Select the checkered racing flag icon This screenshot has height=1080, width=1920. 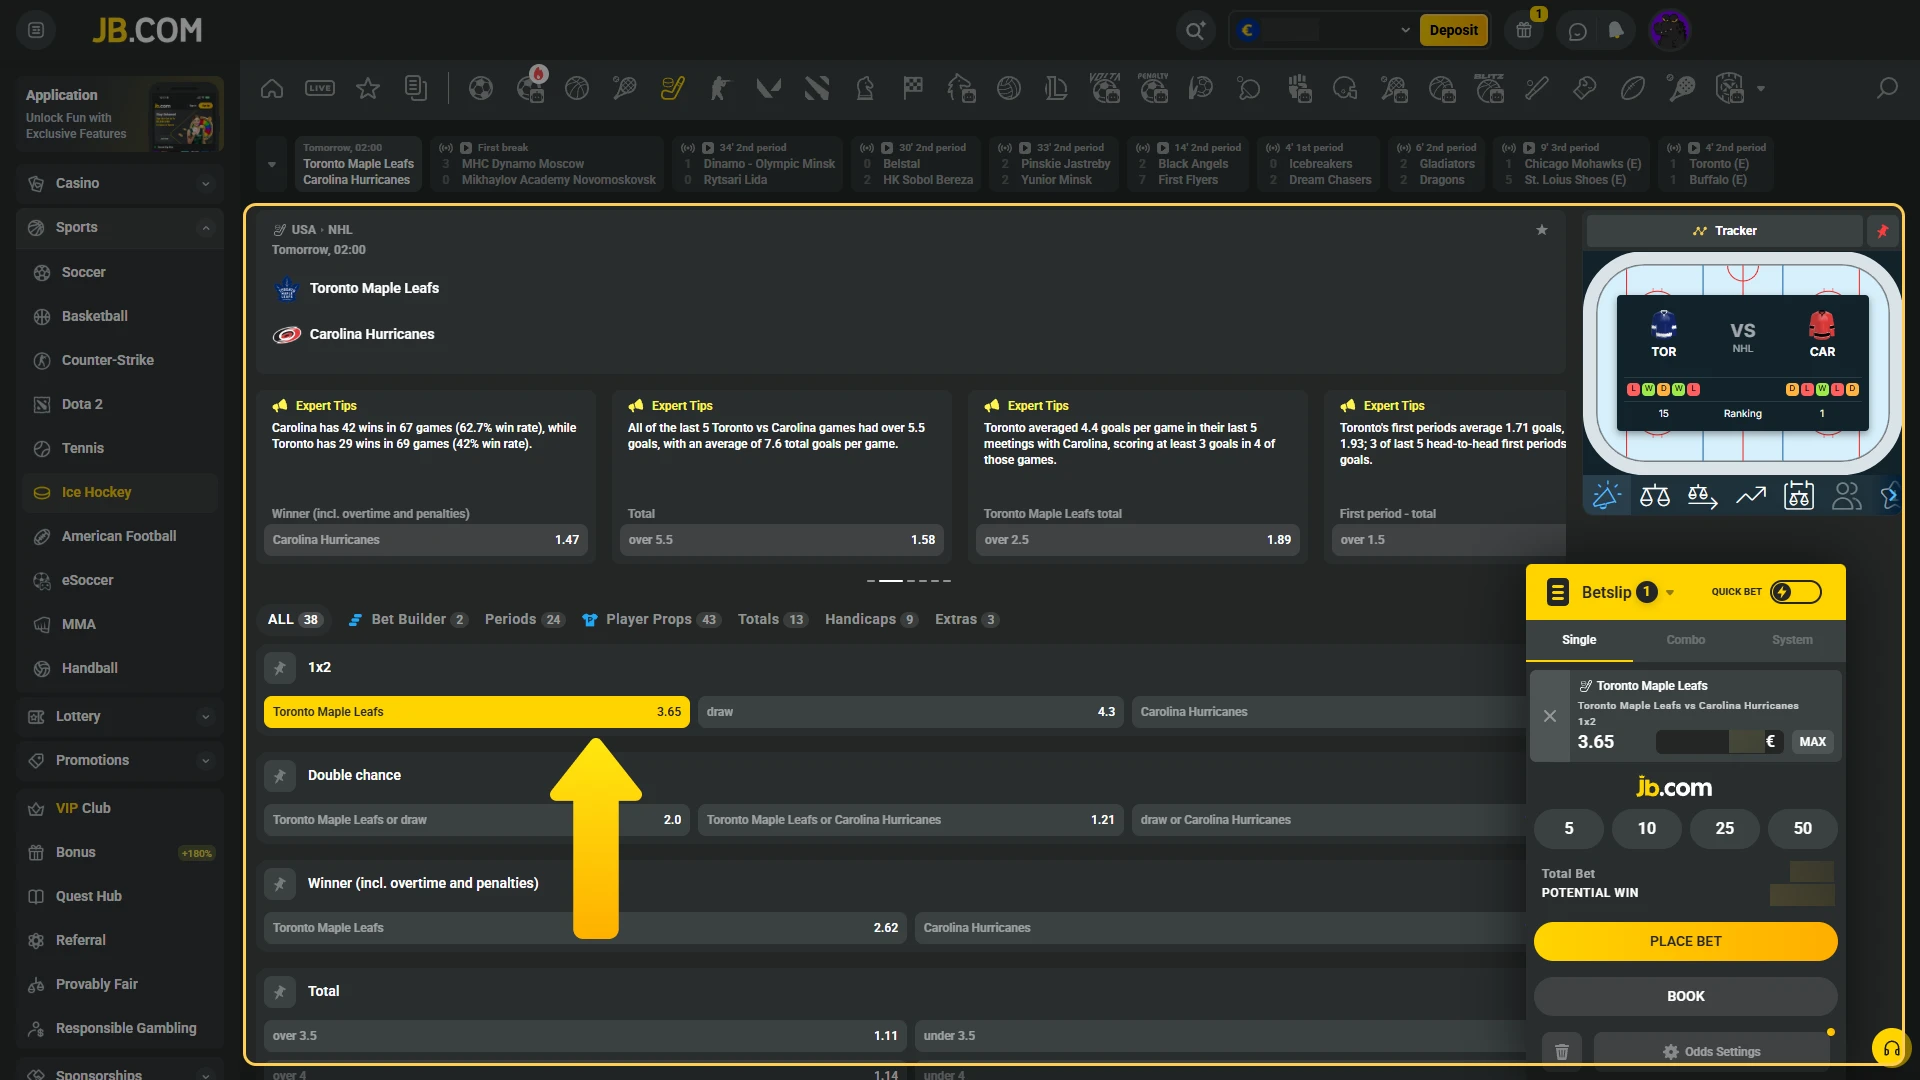pyautogui.click(x=913, y=89)
